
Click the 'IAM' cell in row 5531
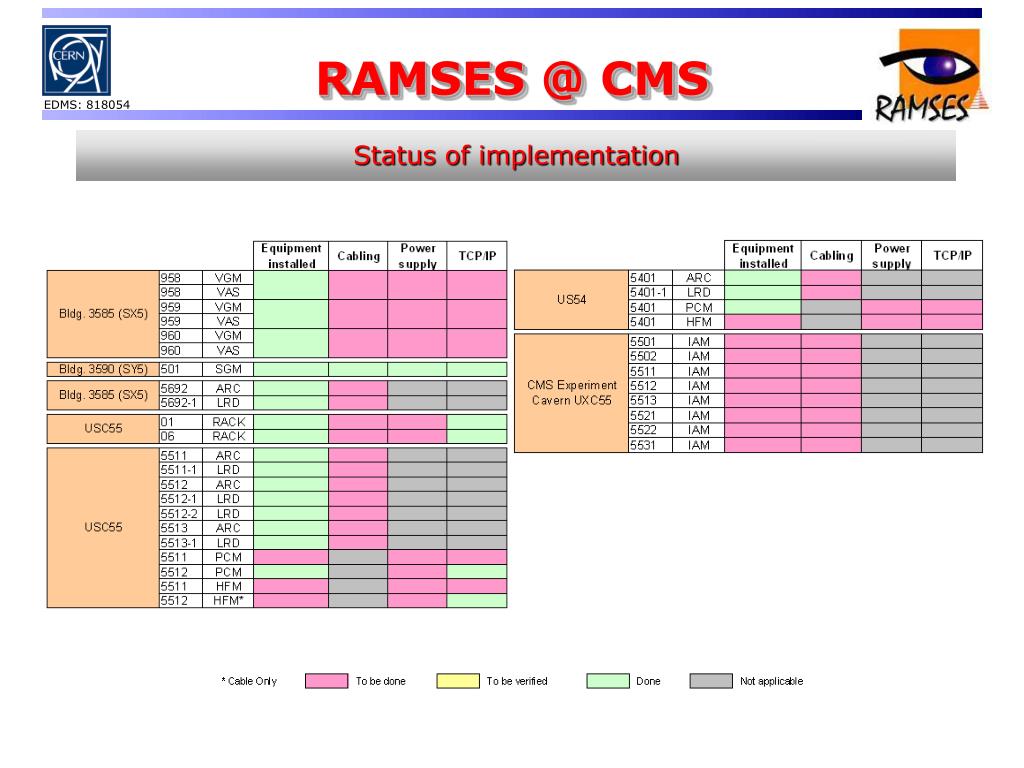(x=699, y=445)
